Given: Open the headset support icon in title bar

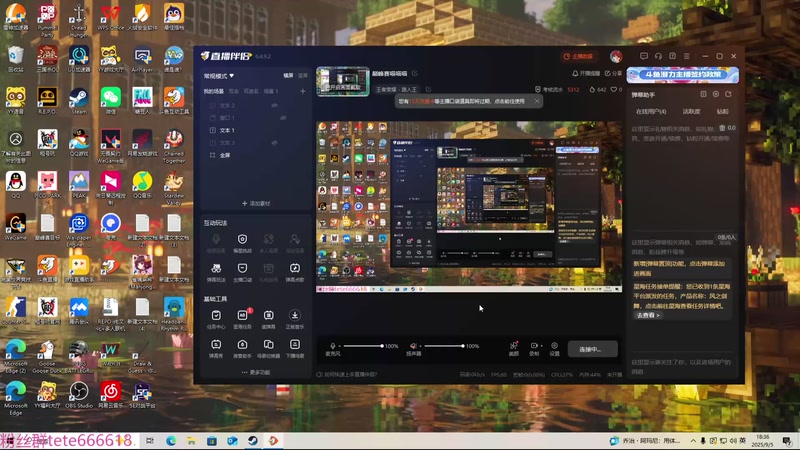Looking at the screenshot, I should [658, 56].
